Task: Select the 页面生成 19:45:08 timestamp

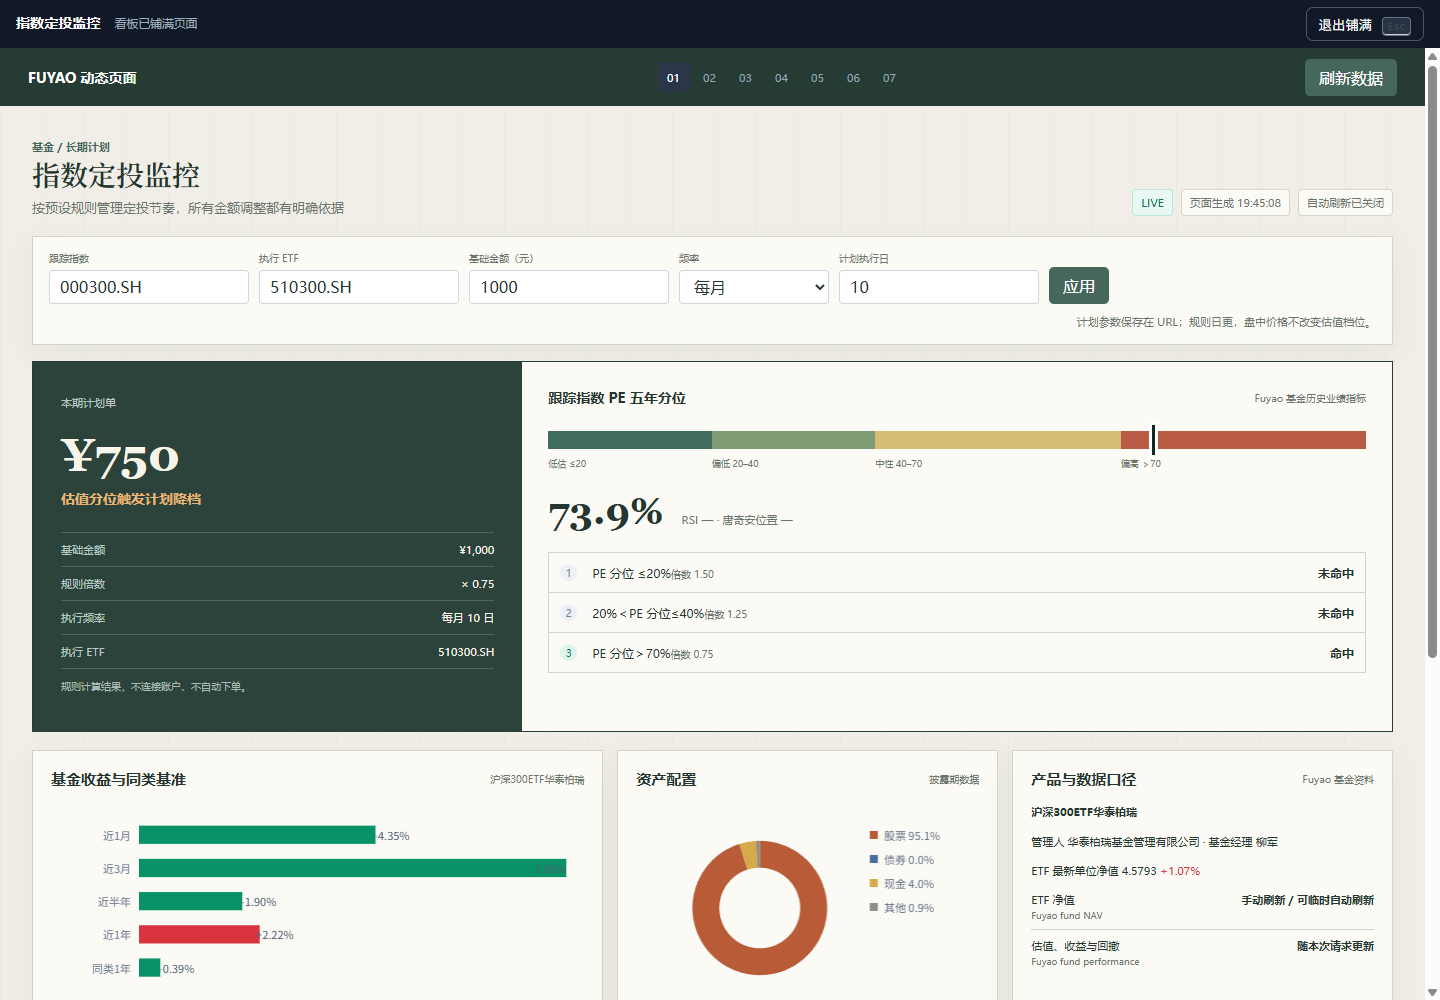Action: tap(1235, 203)
